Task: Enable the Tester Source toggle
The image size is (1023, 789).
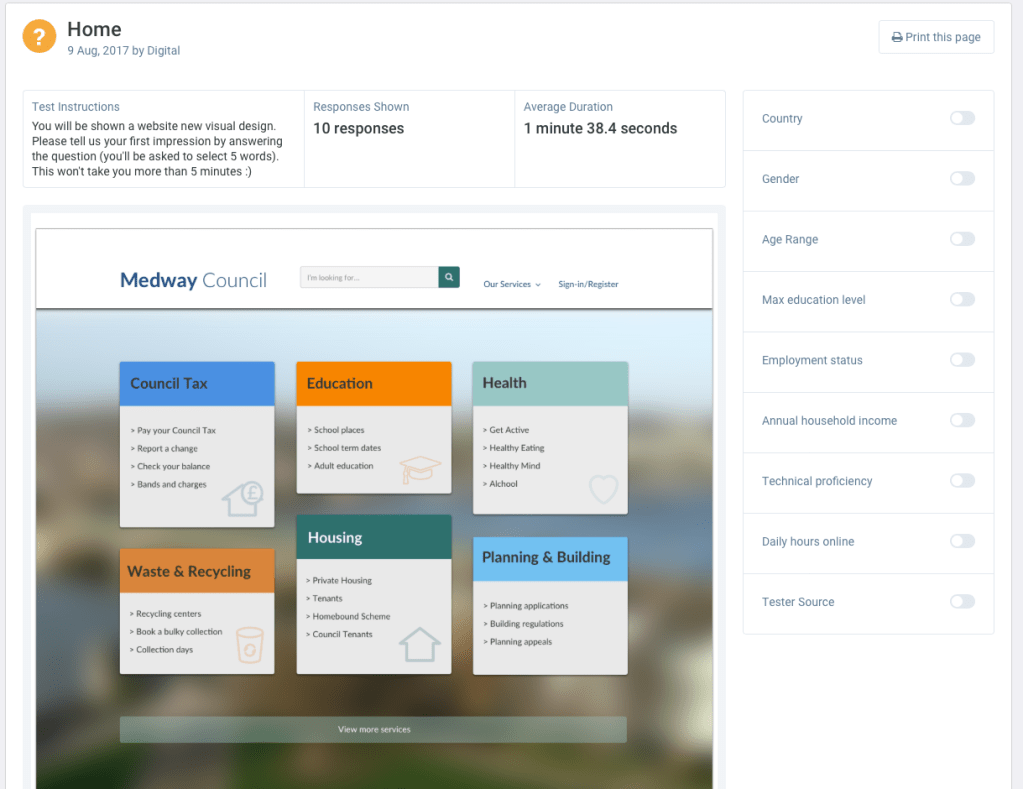Action: point(961,601)
